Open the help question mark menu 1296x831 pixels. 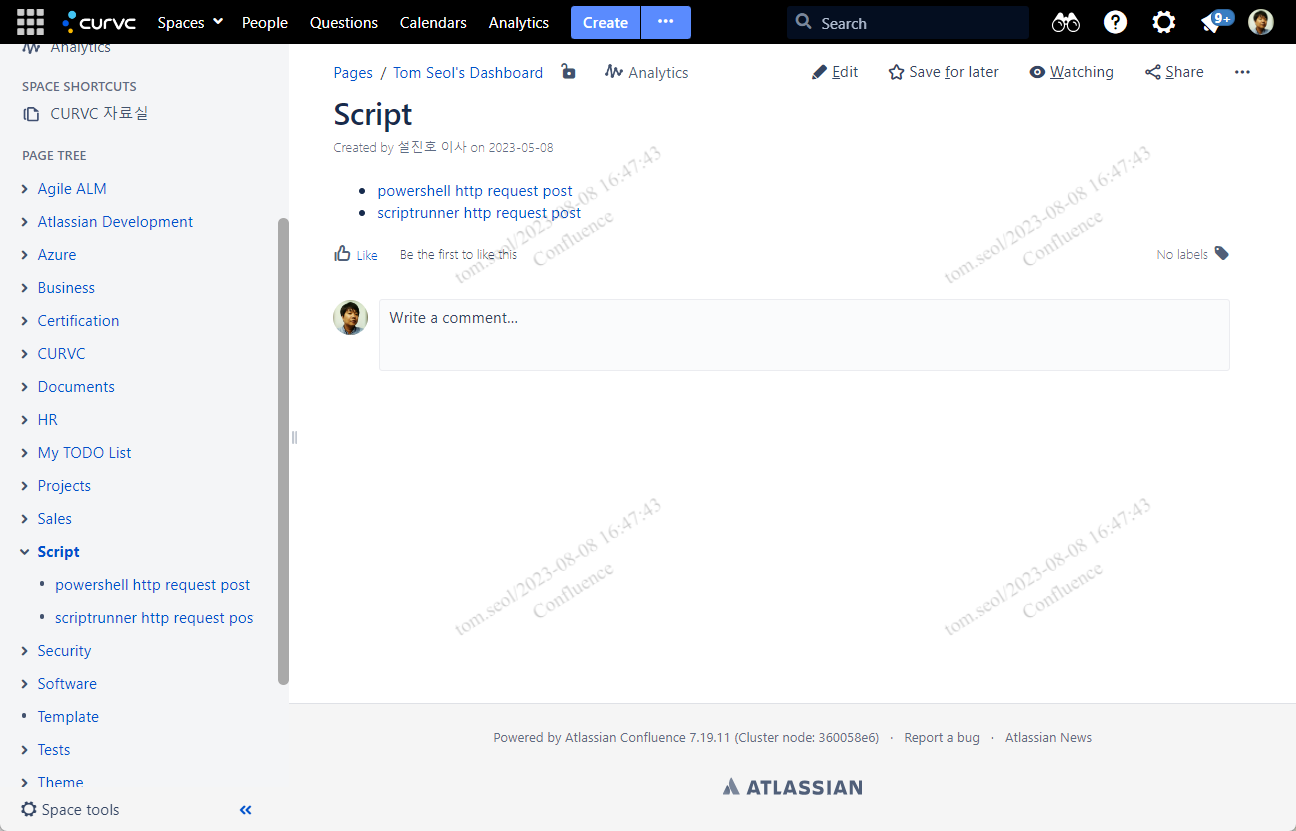click(x=1115, y=22)
